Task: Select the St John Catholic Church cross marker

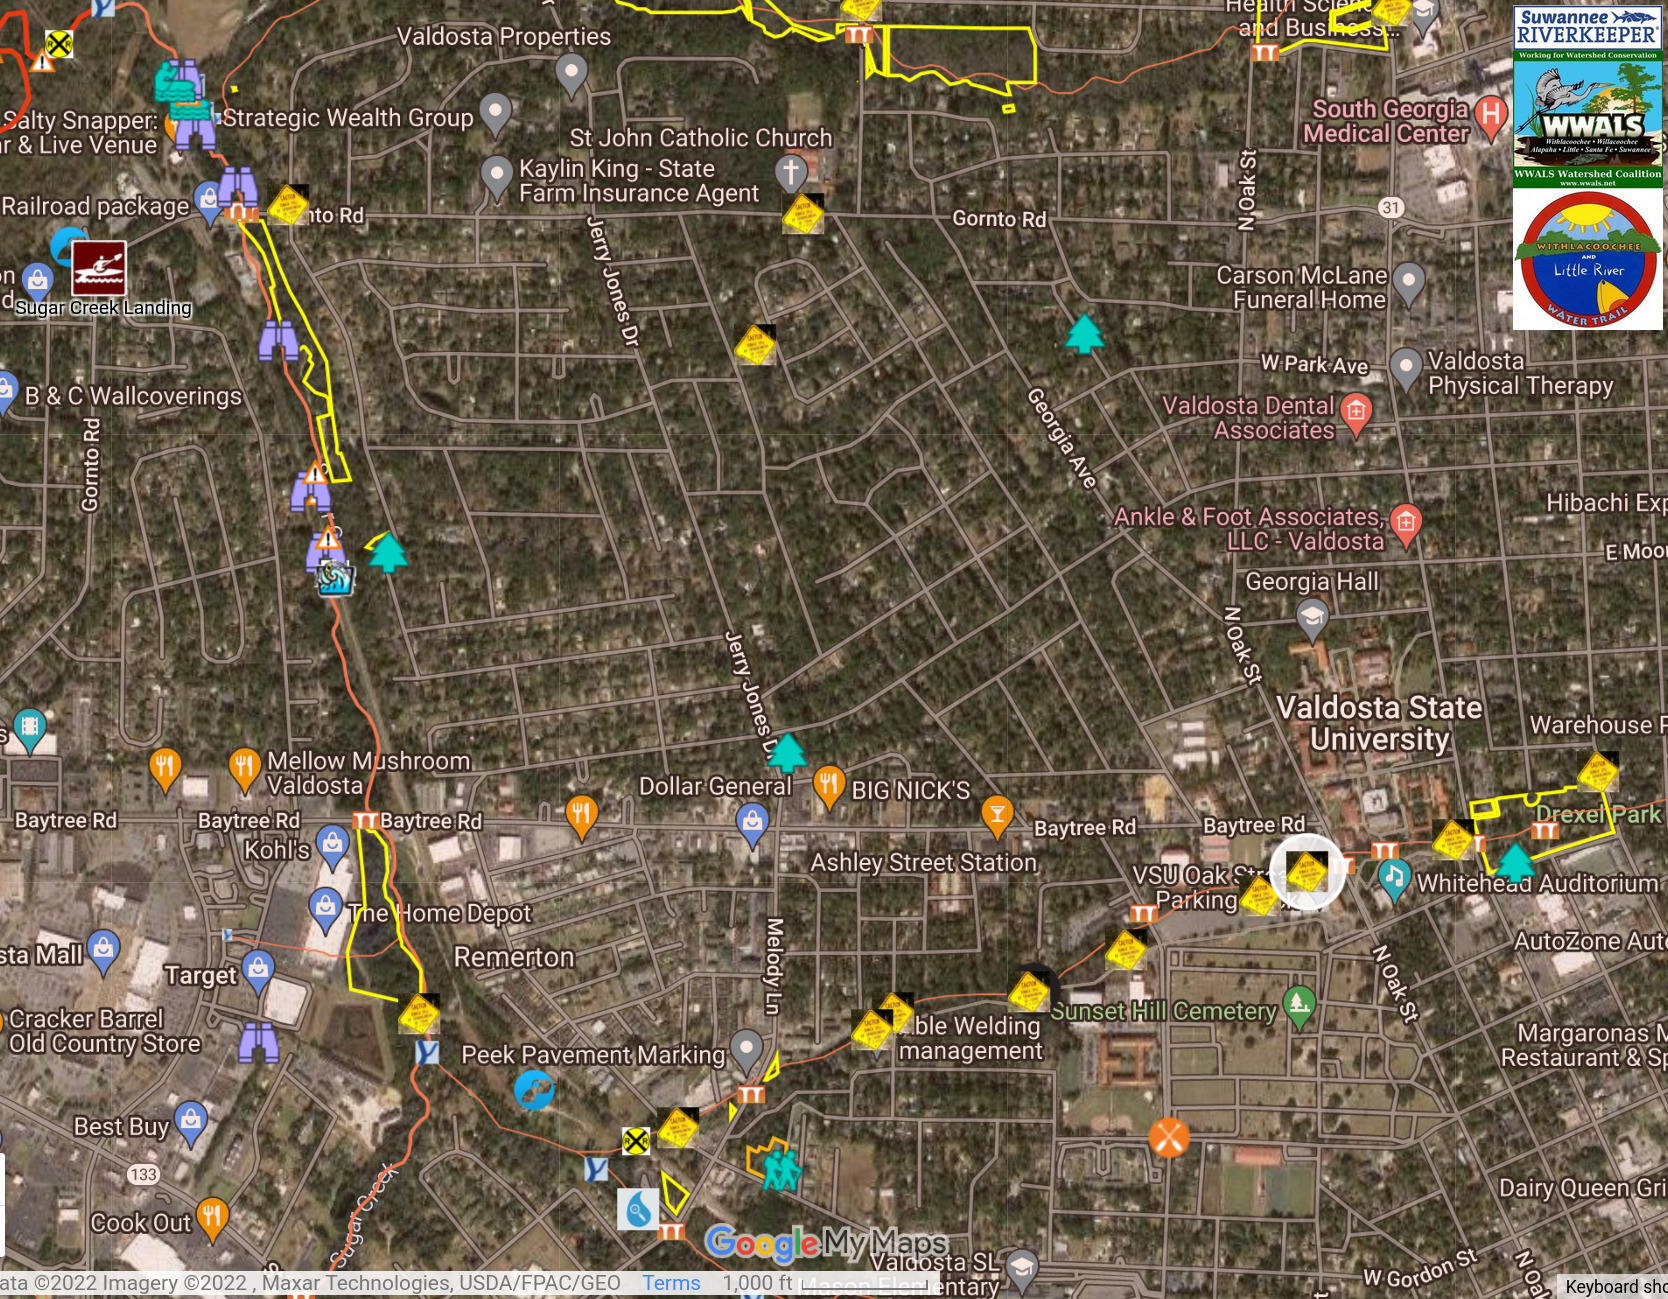Action: (x=791, y=173)
